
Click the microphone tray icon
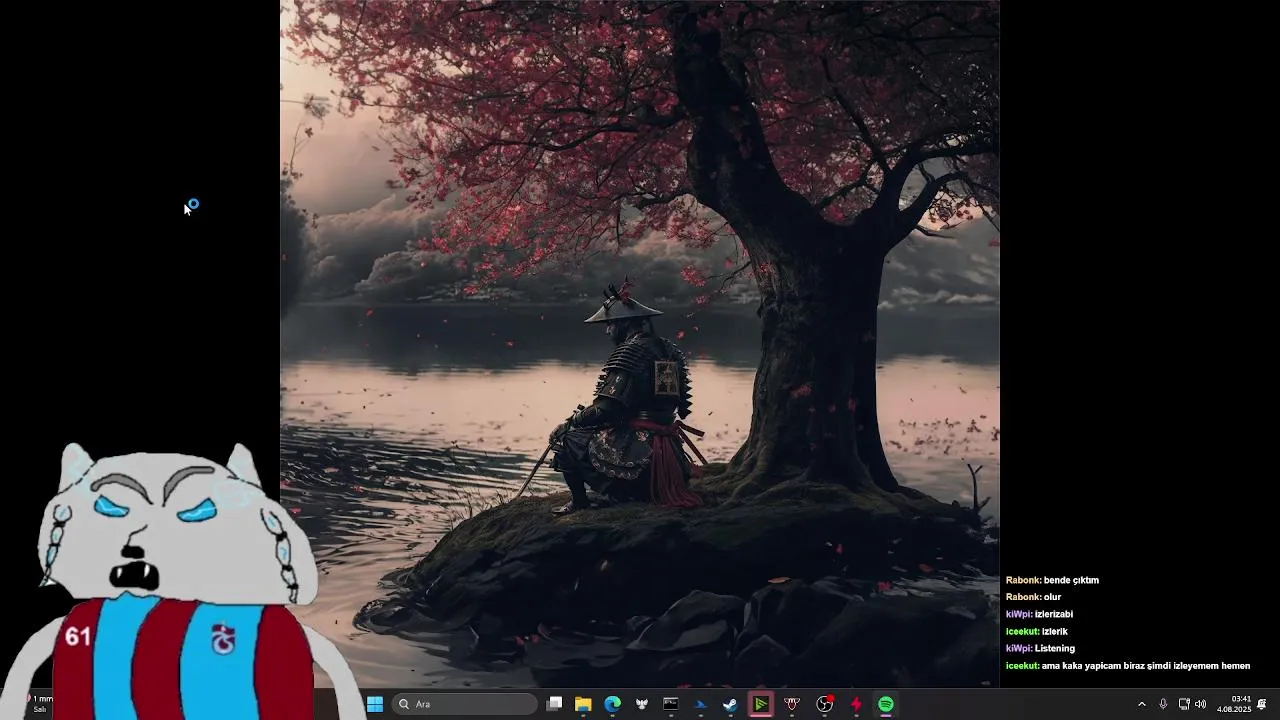[1163, 704]
